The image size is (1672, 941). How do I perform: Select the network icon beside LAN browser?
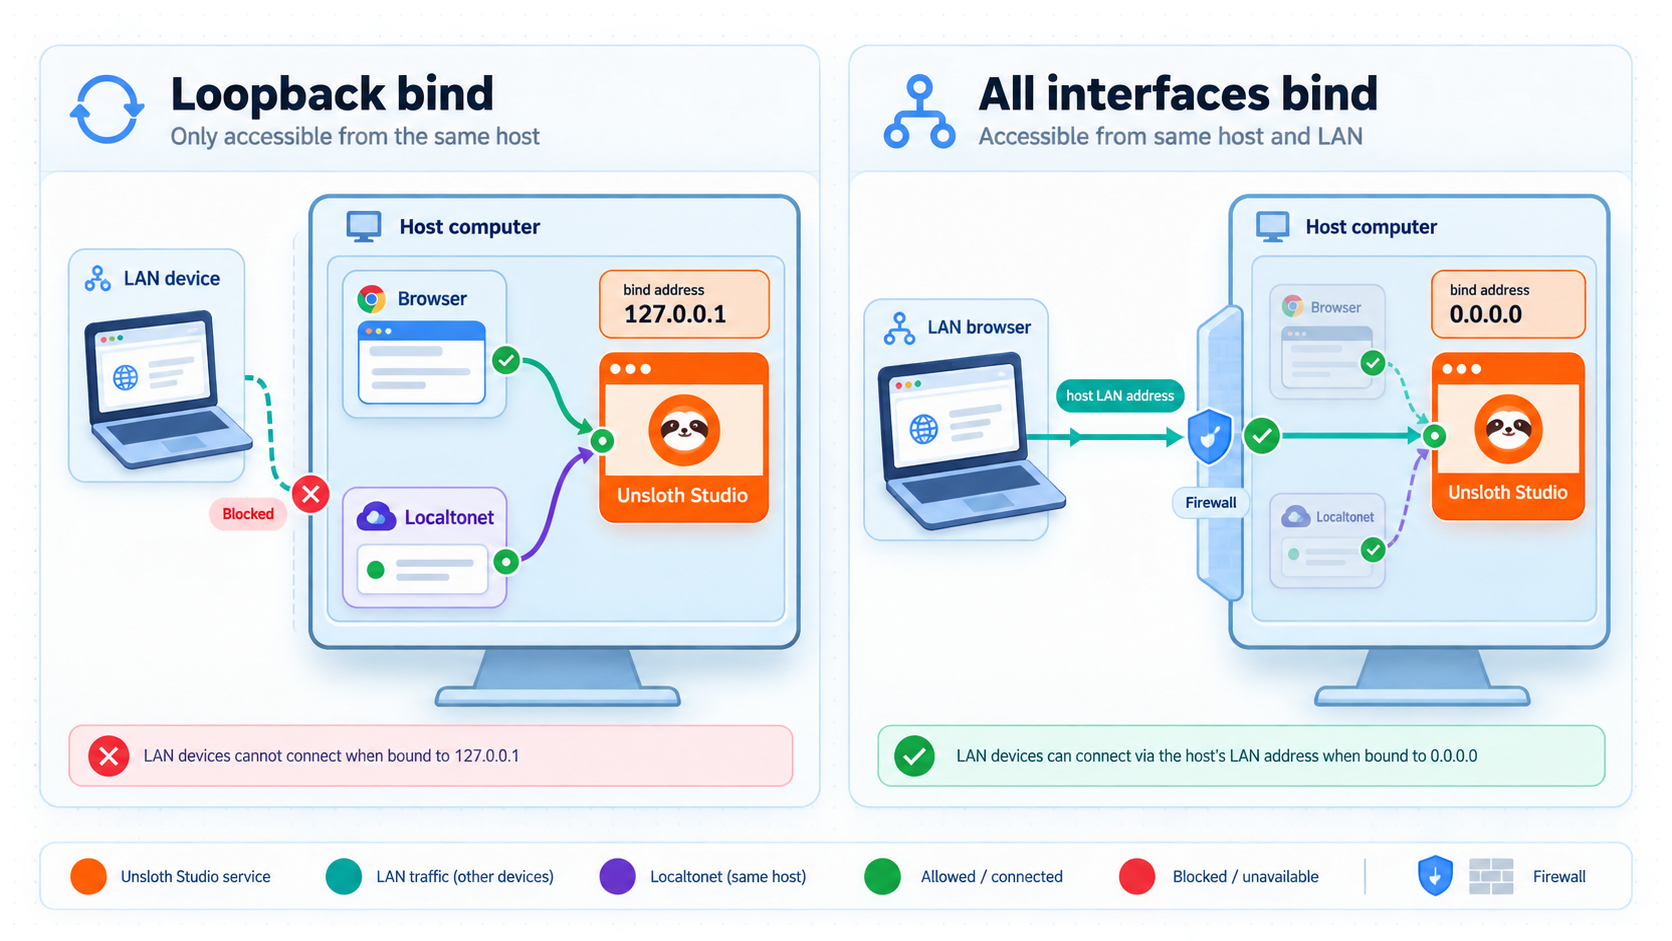899,328
